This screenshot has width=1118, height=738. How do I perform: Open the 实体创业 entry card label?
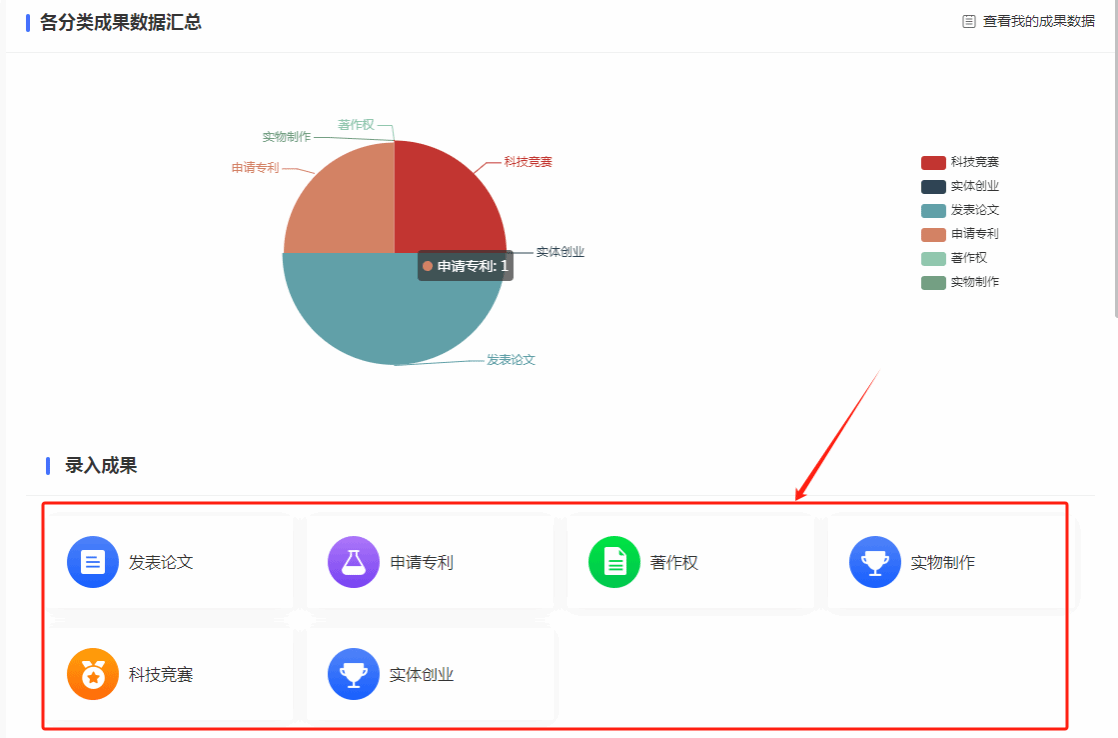[x=421, y=674]
